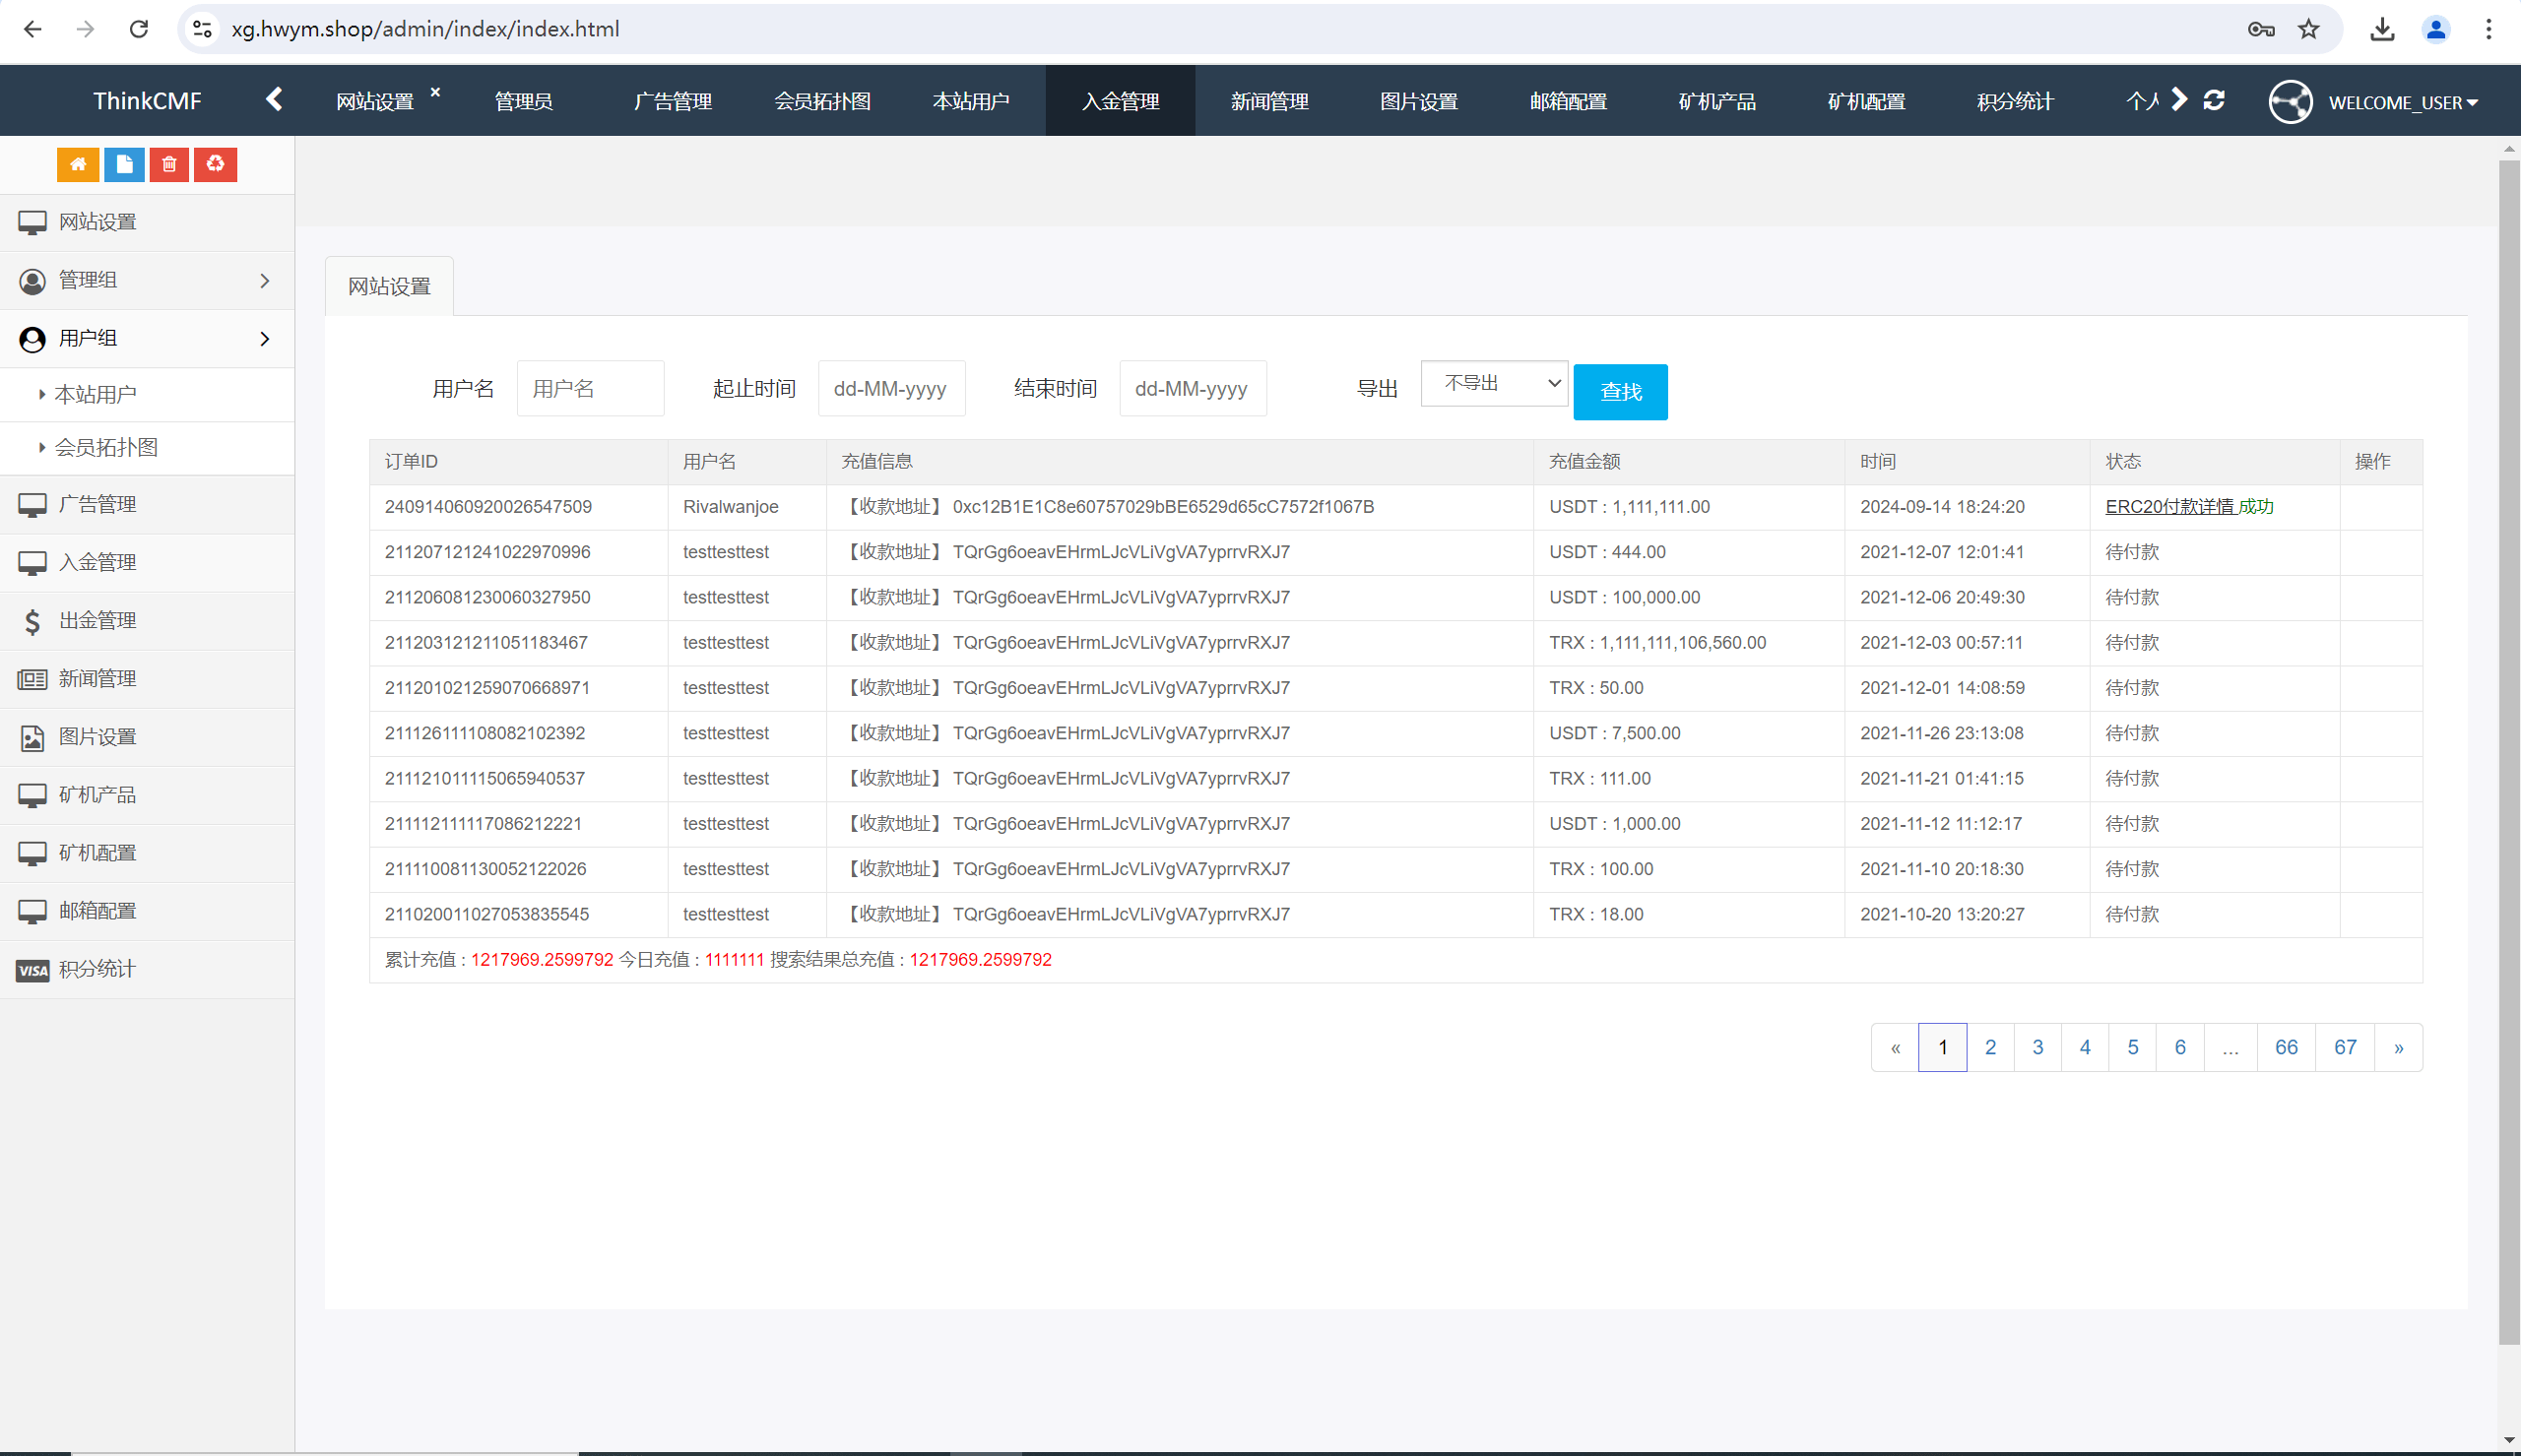Bookmark this page with the star icon
The width and height of the screenshot is (2521, 1456).
2309,29
